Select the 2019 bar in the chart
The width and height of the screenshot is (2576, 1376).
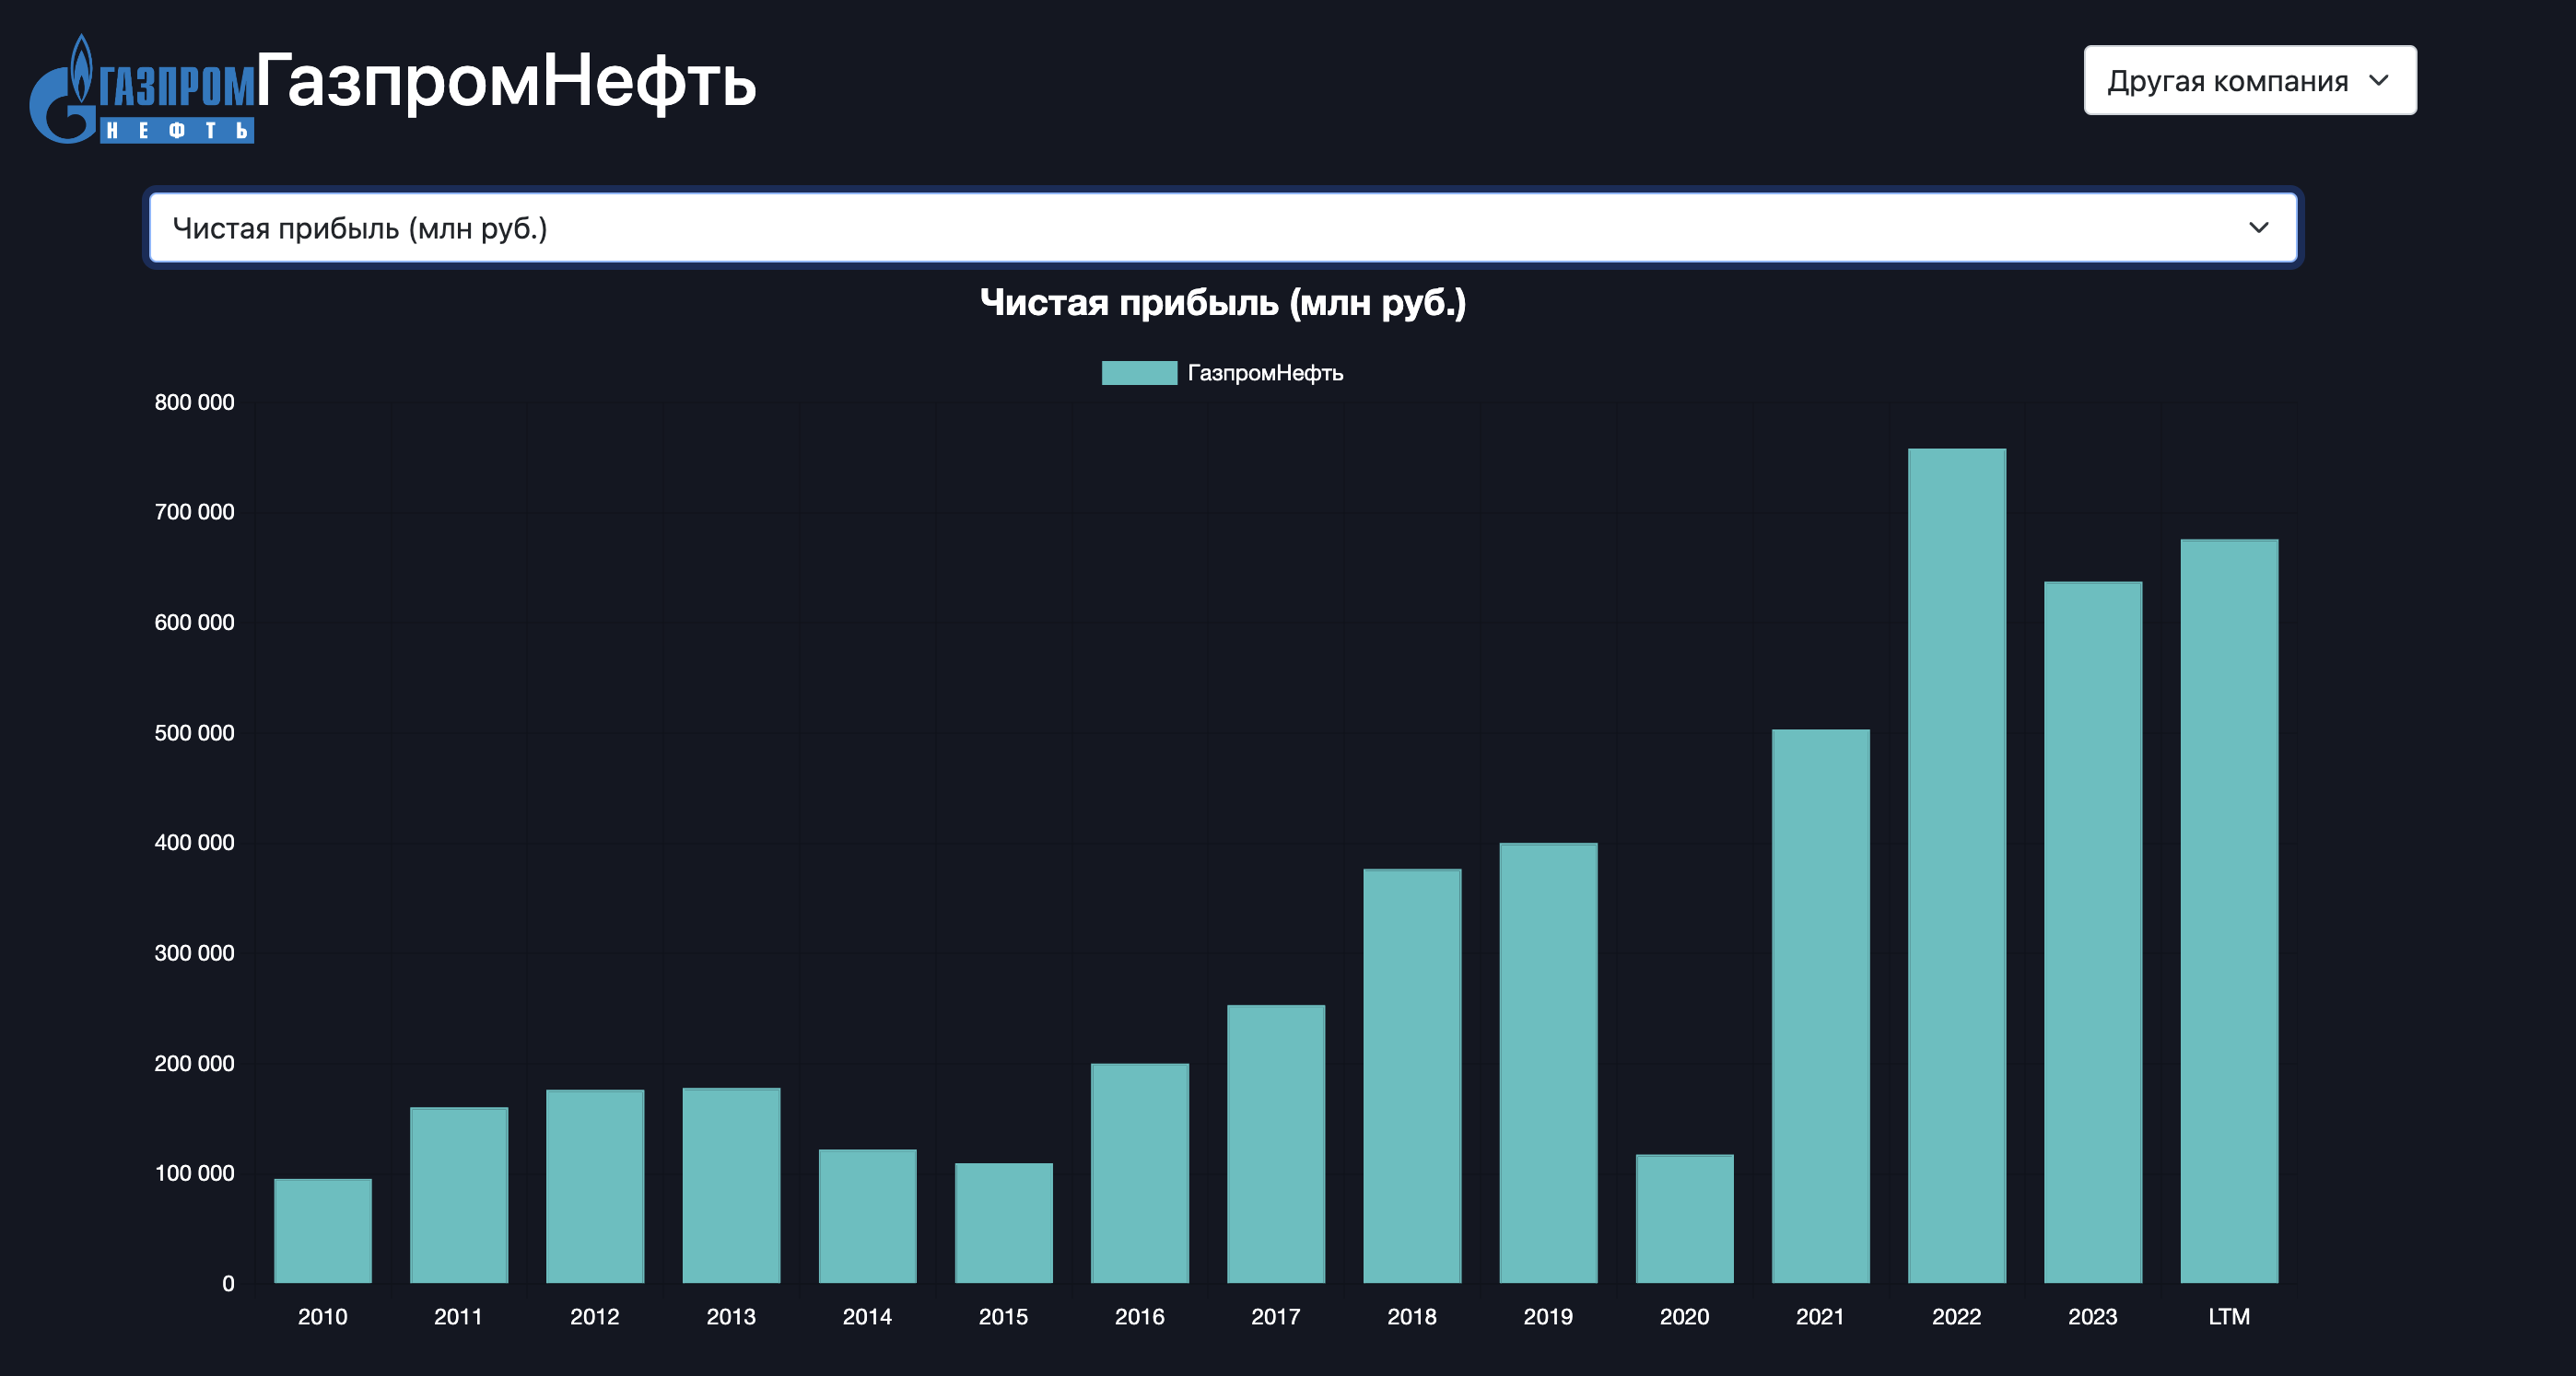pos(1548,1063)
